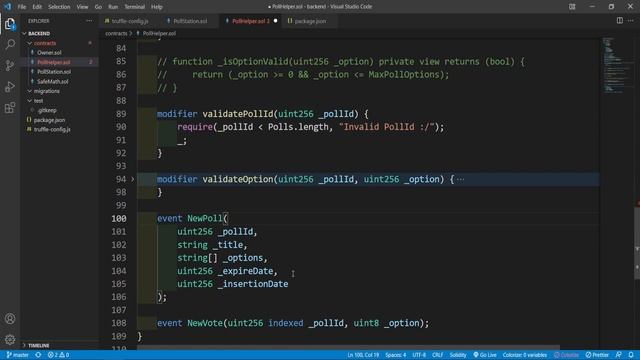Place cursor on line number 100
Screen dimensions: 640x360
(119, 218)
